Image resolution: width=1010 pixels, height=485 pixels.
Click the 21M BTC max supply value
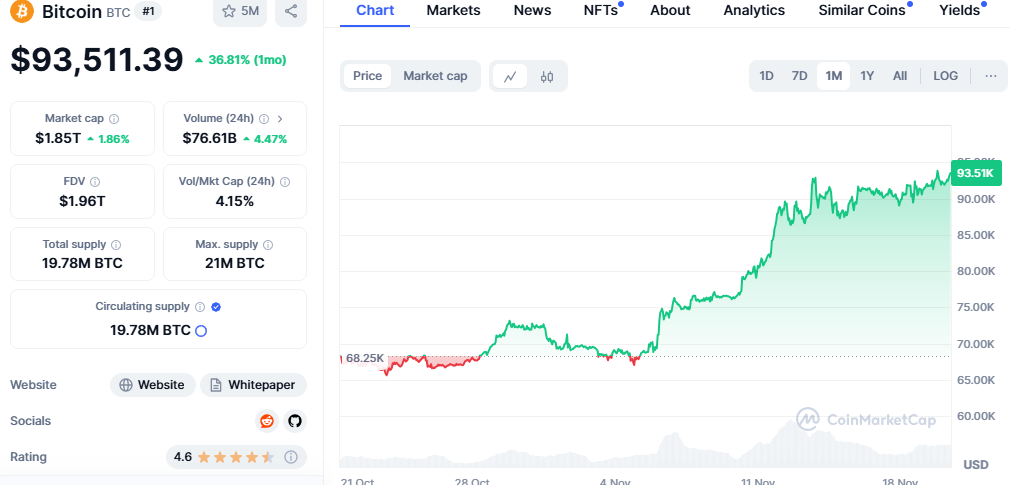pos(234,263)
